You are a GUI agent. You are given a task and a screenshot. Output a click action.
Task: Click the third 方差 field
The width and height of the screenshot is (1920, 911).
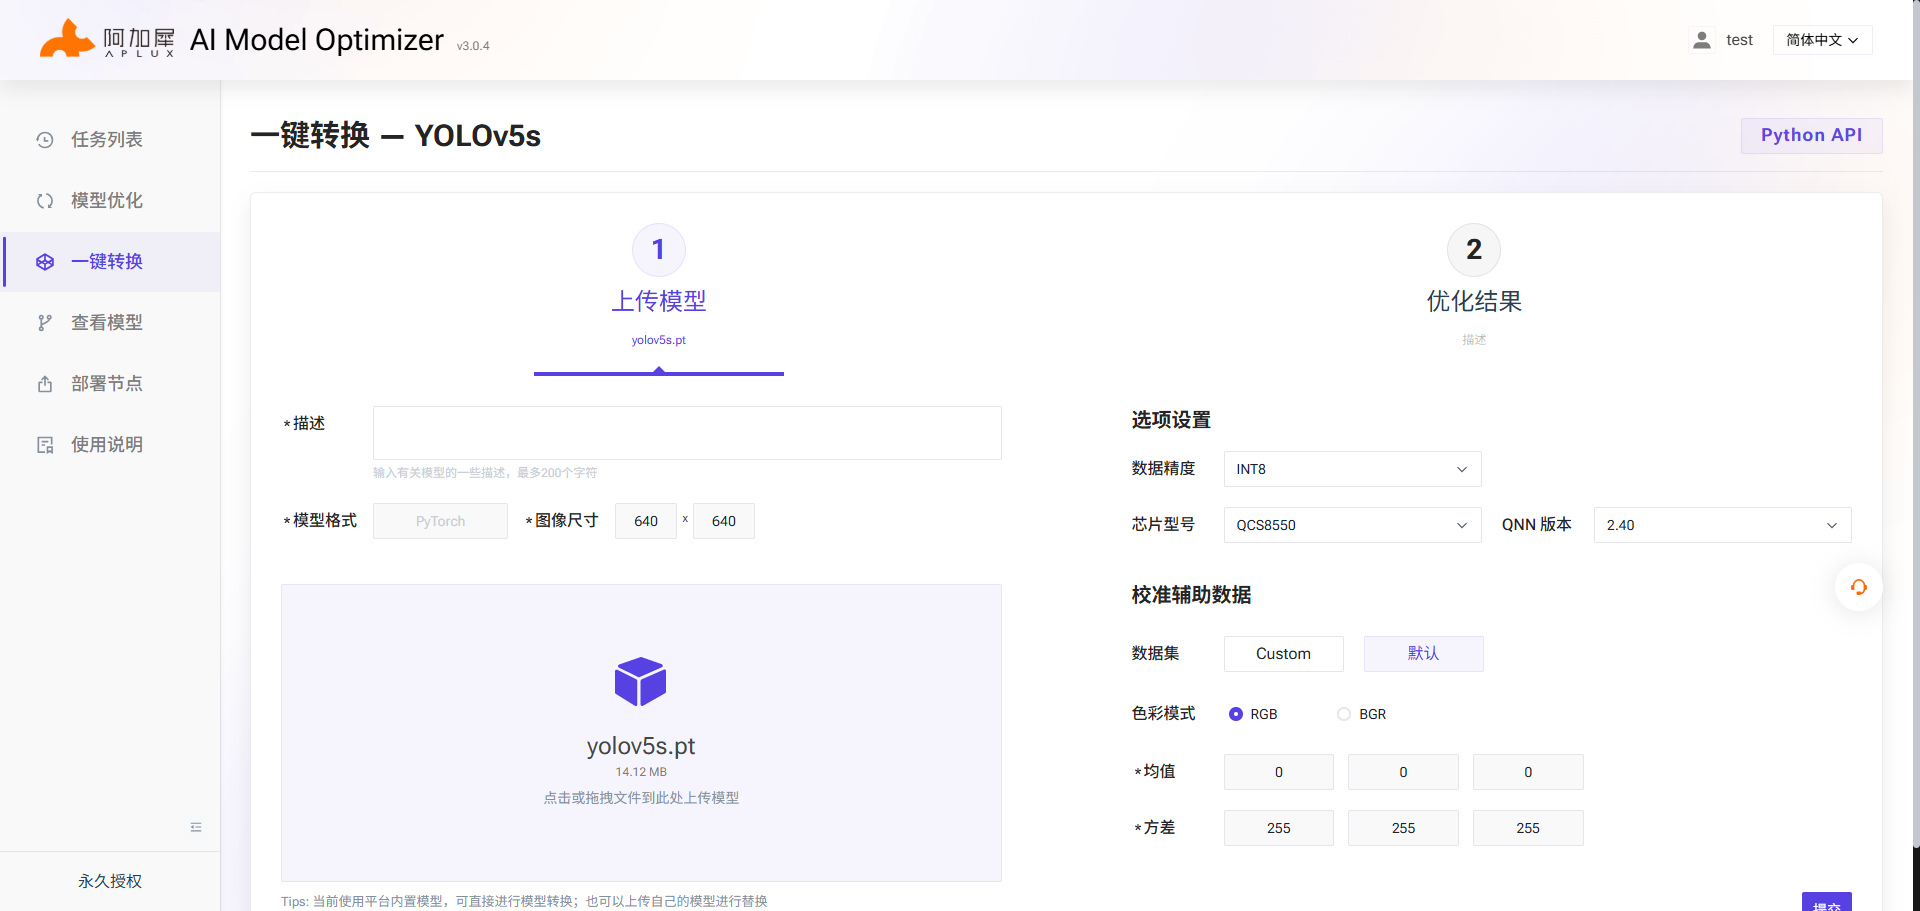tap(1528, 828)
